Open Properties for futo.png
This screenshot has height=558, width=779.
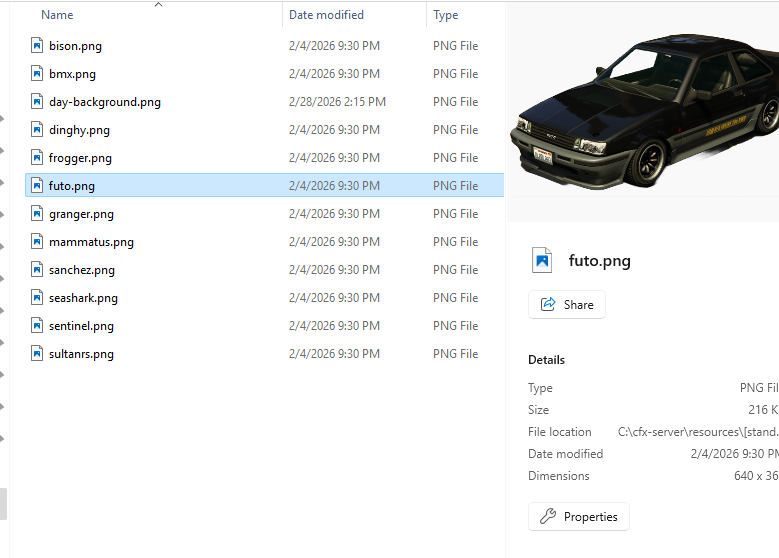pos(579,517)
